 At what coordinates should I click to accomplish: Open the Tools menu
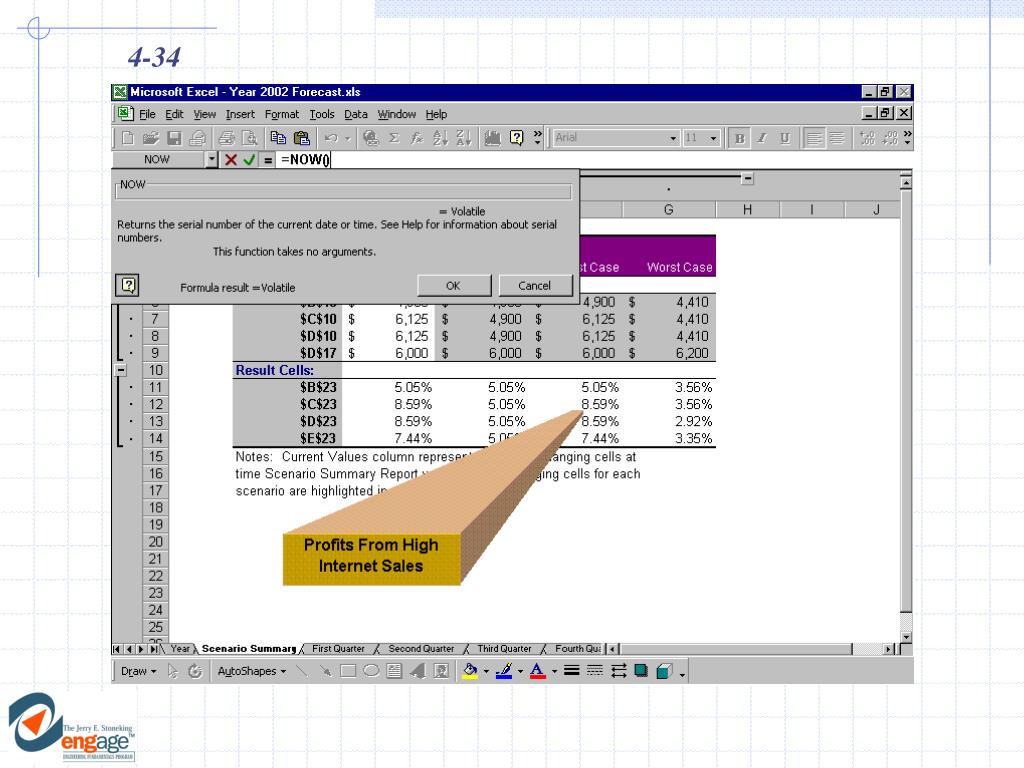[x=322, y=114]
